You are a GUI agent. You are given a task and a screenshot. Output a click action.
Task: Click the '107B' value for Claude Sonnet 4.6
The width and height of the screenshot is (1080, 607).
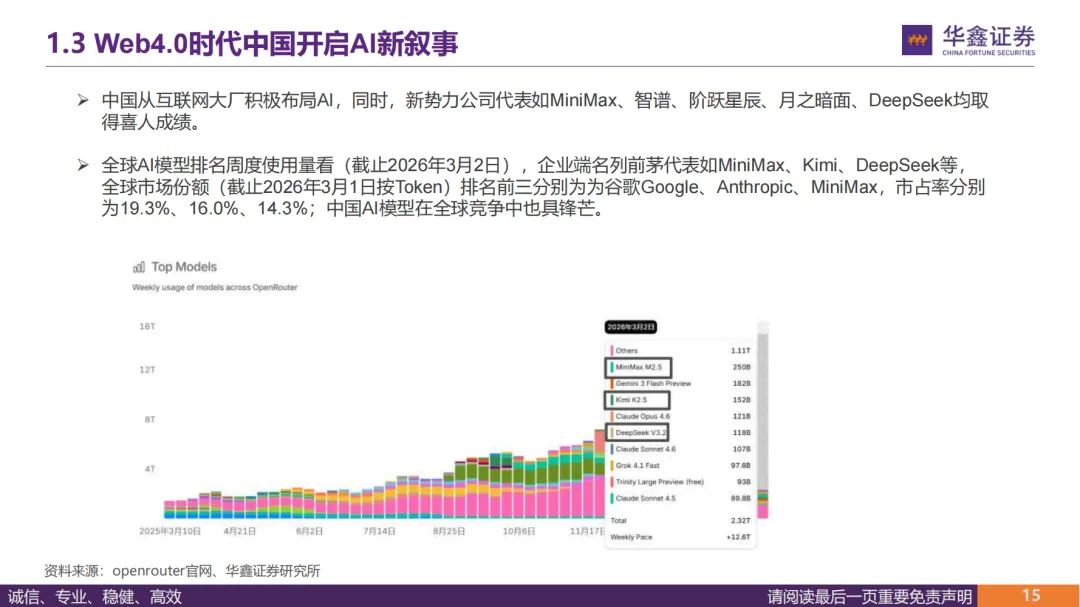(742, 449)
